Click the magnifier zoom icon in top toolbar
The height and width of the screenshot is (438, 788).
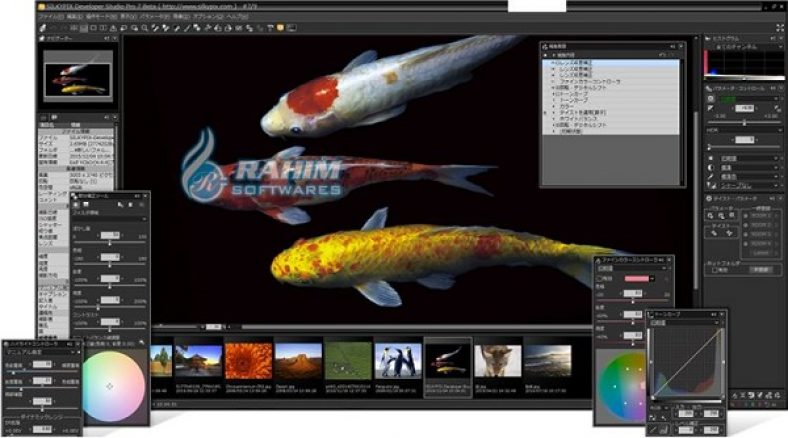[x=146, y=28]
